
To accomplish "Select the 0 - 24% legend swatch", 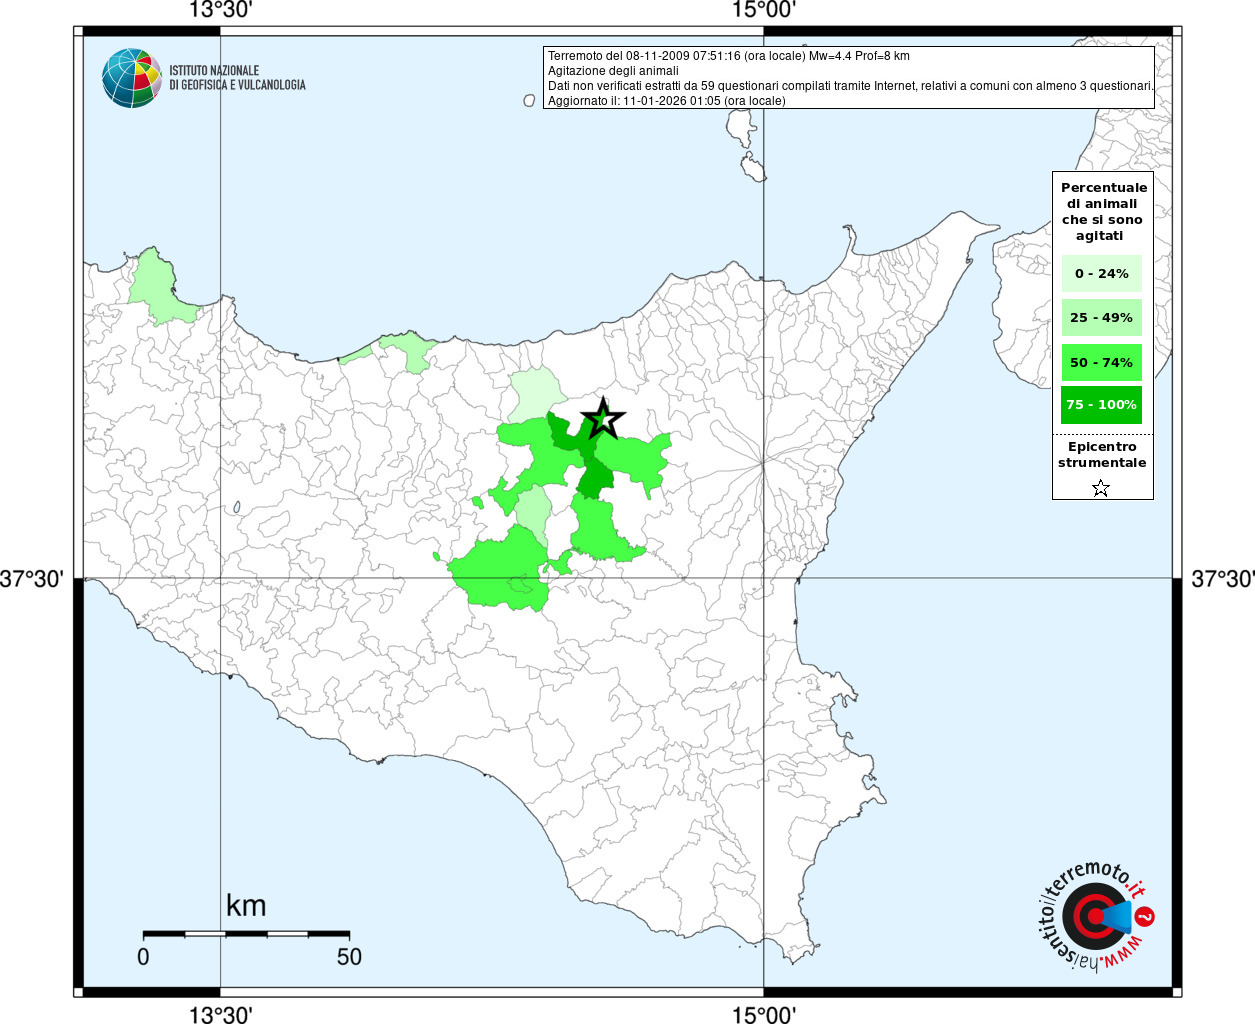I will 1102,273.
